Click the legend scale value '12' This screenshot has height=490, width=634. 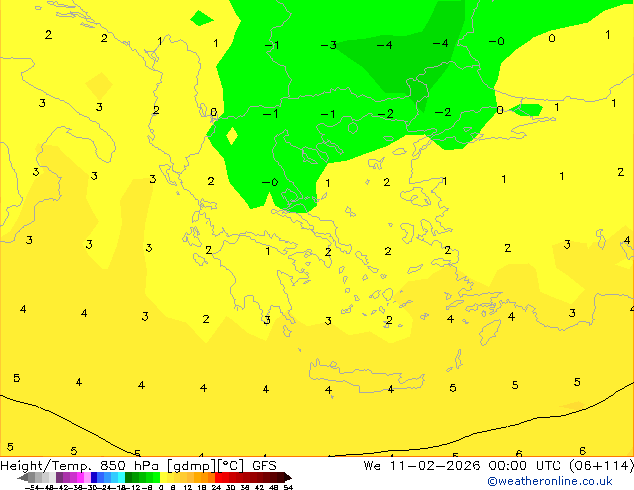[x=188, y=487]
